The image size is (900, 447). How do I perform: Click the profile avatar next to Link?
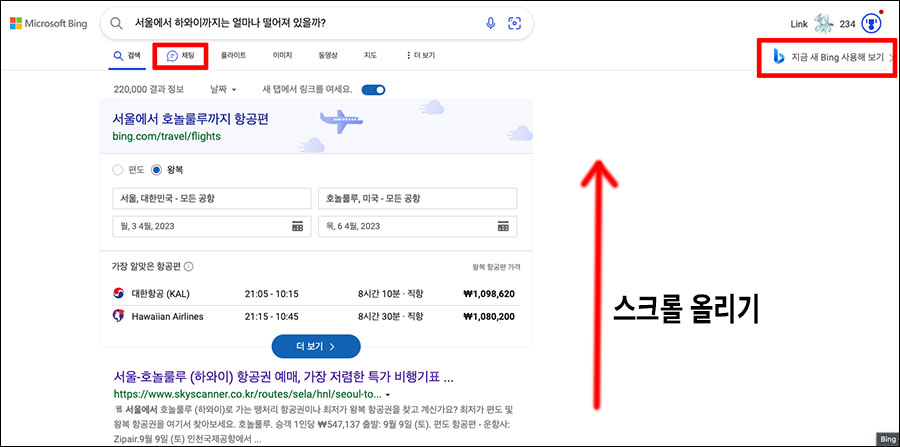click(823, 24)
